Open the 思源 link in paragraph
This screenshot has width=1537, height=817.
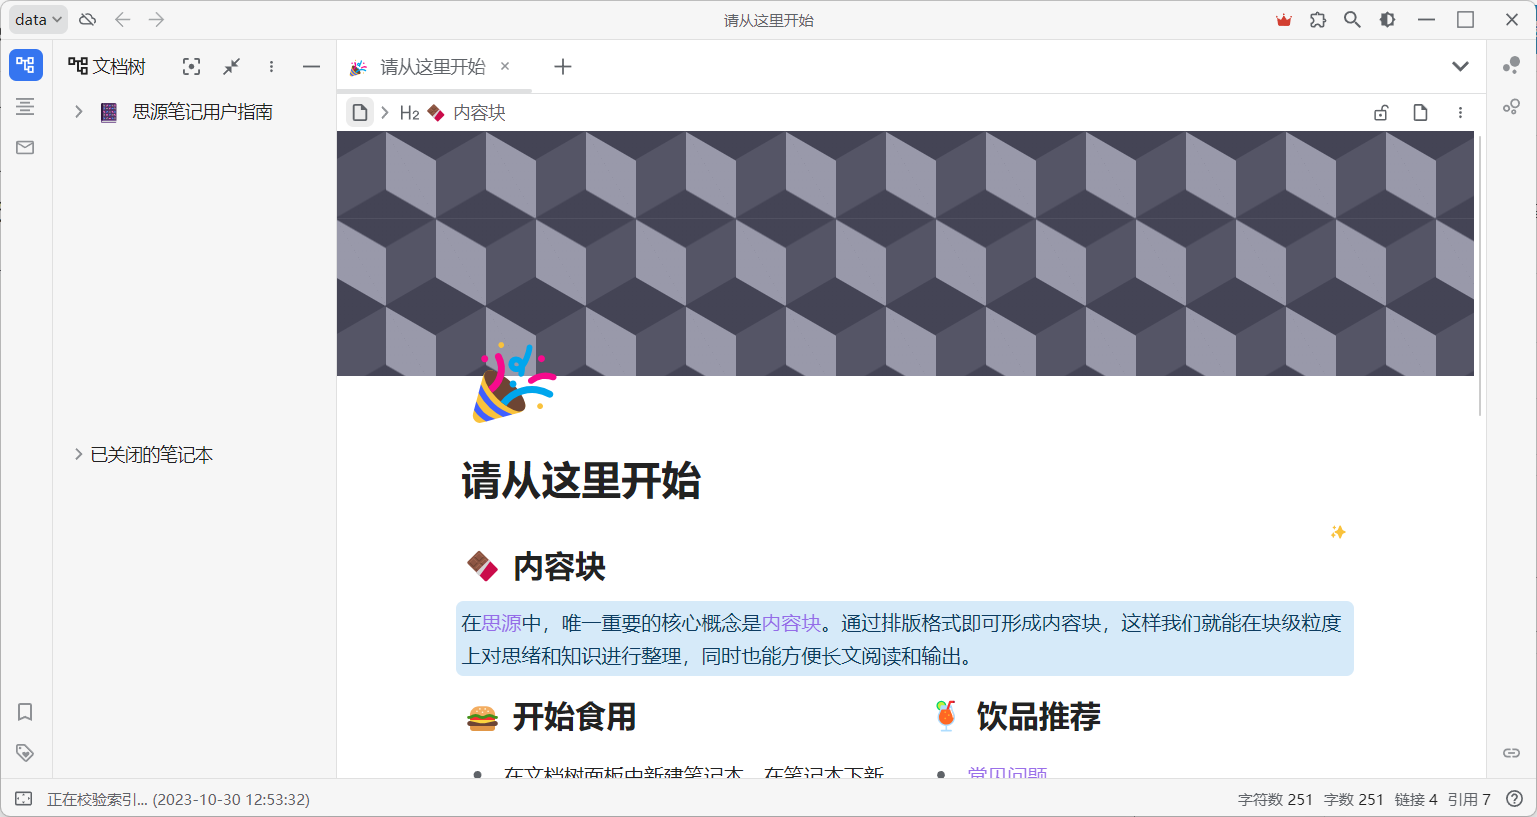[502, 624]
